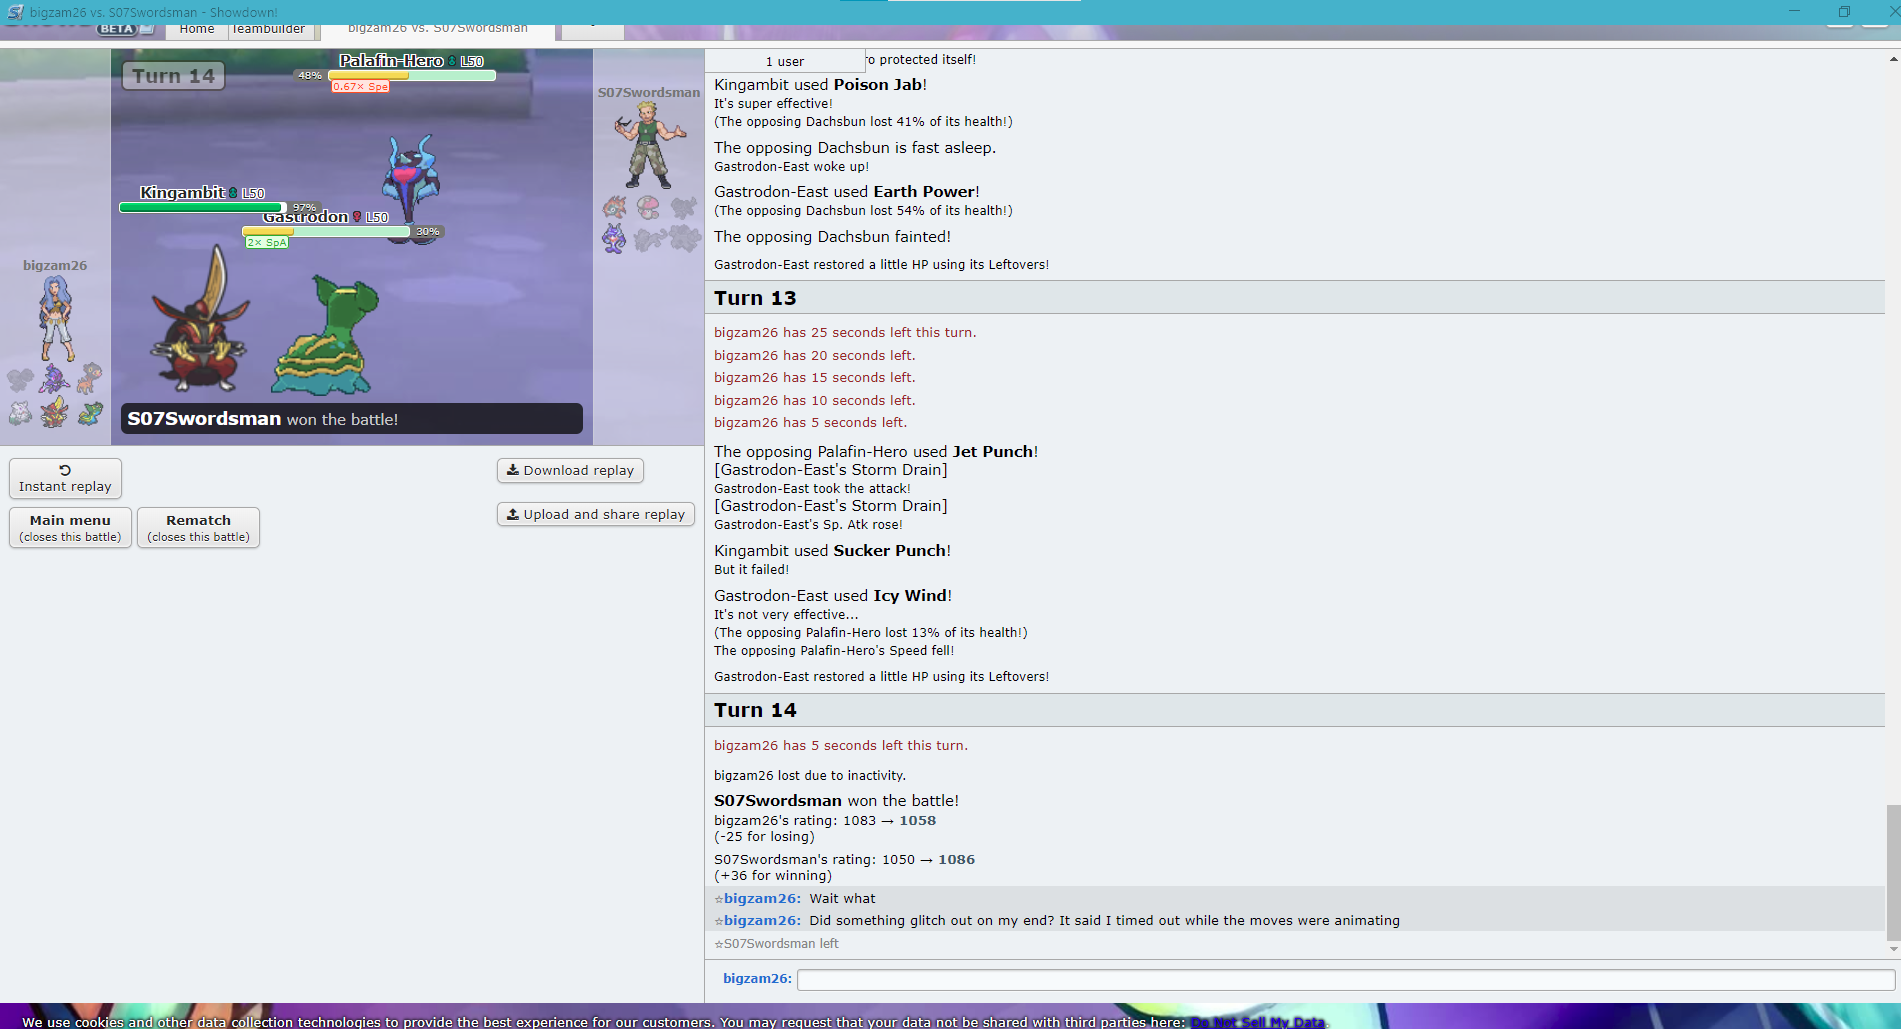Click Kingambit icon in bigzam26's team row

(x=54, y=411)
